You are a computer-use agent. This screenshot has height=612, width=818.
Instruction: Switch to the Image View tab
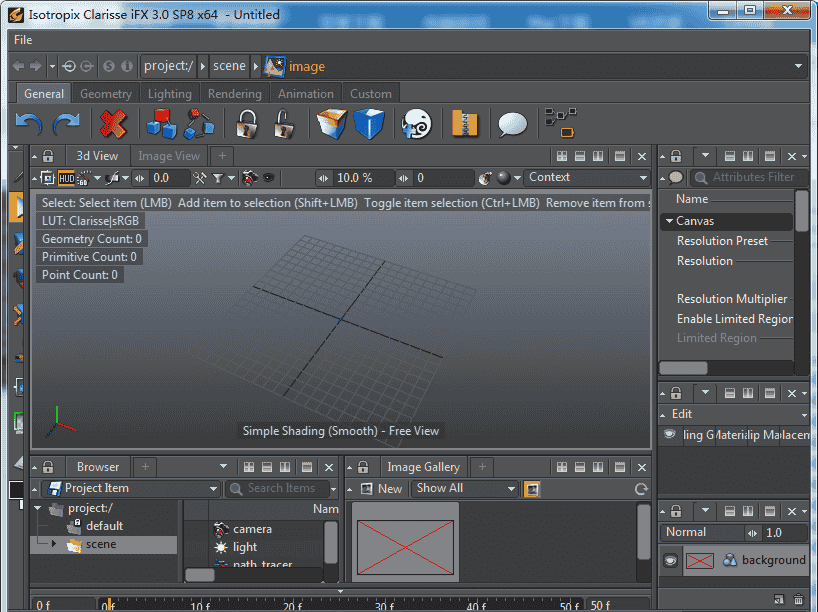pos(168,155)
